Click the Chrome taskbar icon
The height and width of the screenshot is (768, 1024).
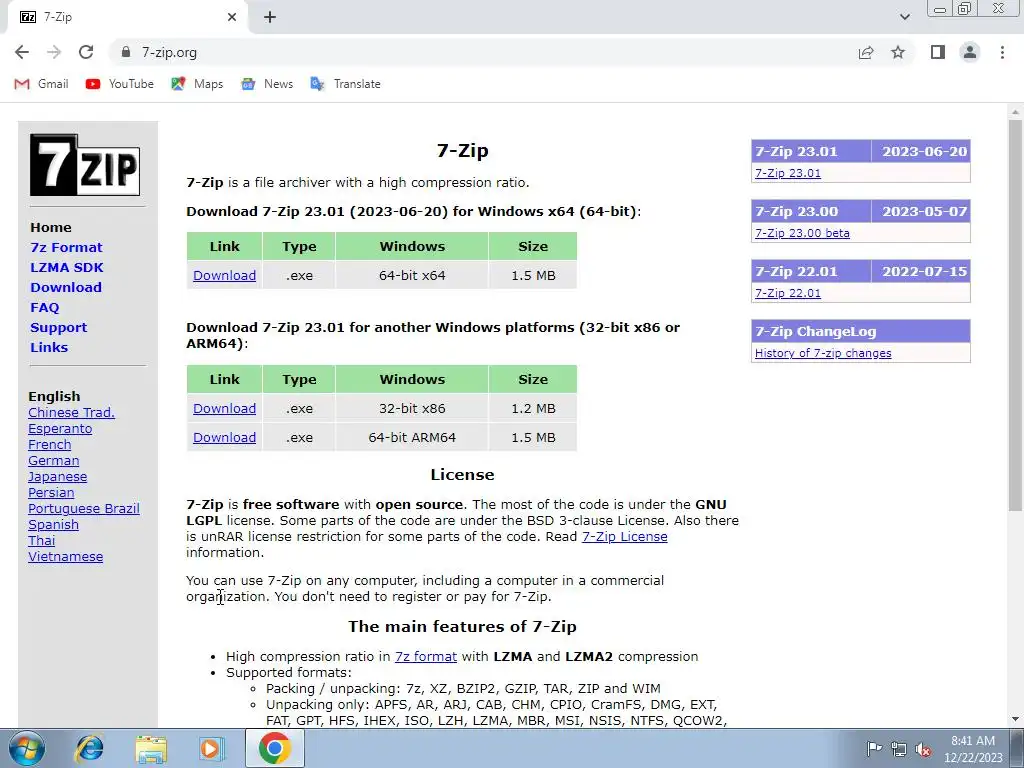tap(274, 749)
